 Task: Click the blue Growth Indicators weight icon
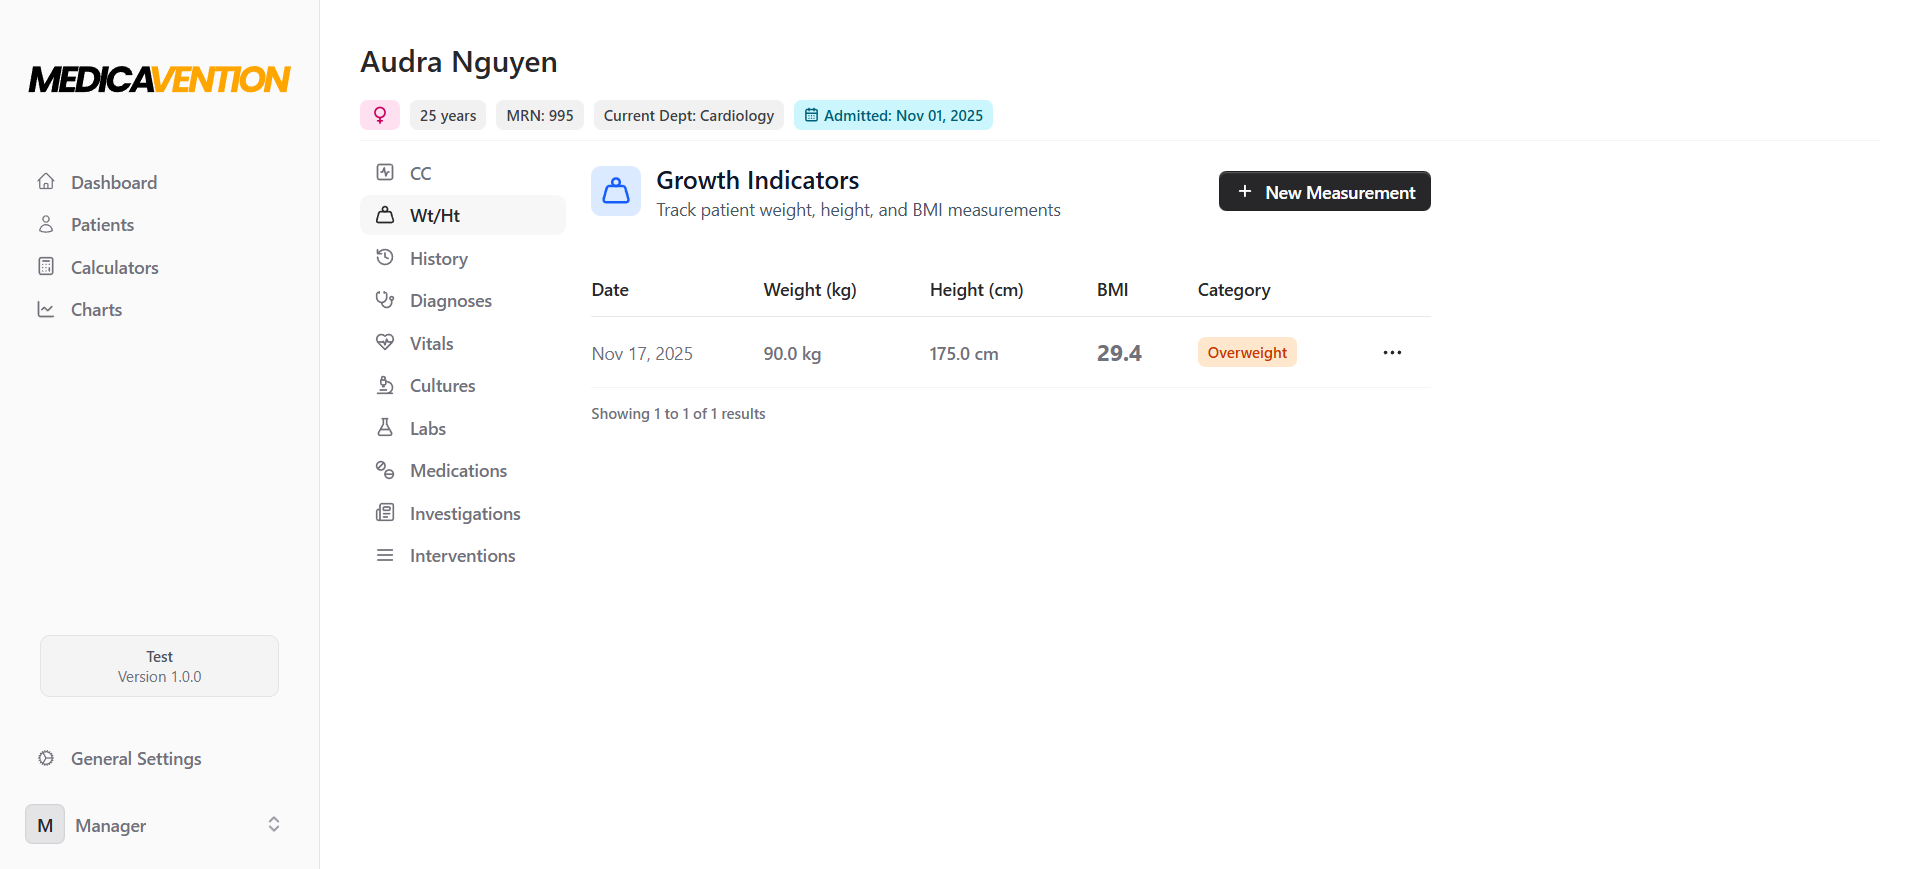coord(616,191)
